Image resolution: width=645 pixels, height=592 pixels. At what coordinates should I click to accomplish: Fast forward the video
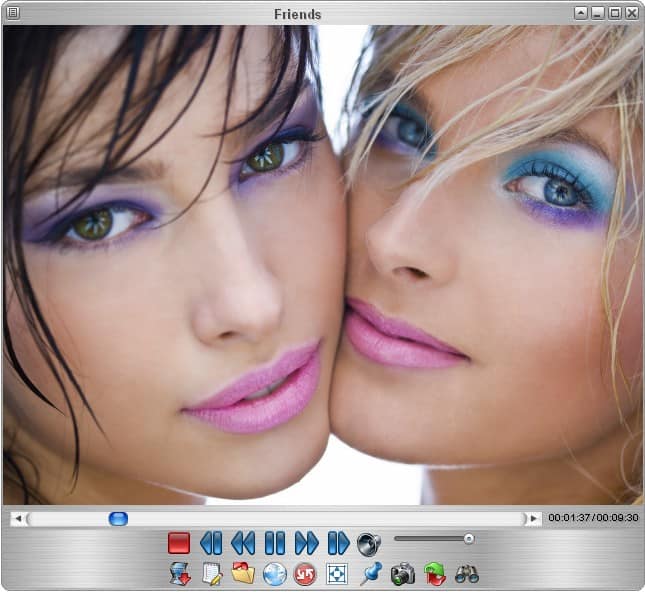click(x=307, y=543)
